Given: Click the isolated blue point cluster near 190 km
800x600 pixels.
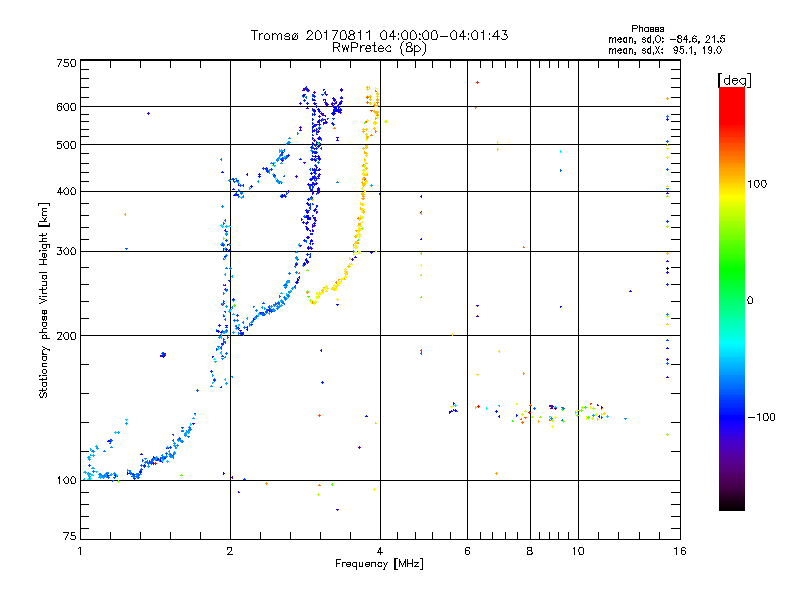Looking at the screenshot, I should [163, 355].
